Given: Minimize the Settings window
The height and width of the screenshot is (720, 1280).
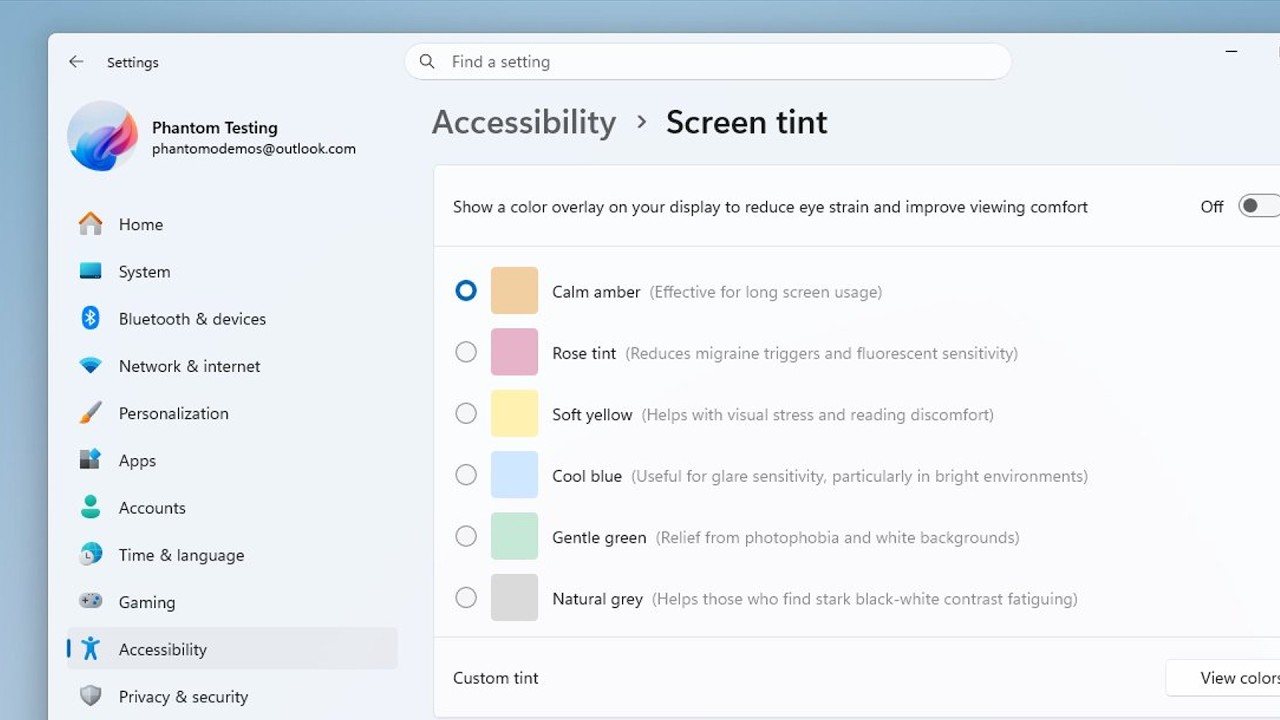Looking at the screenshot, I should [x=1231, y=51].
